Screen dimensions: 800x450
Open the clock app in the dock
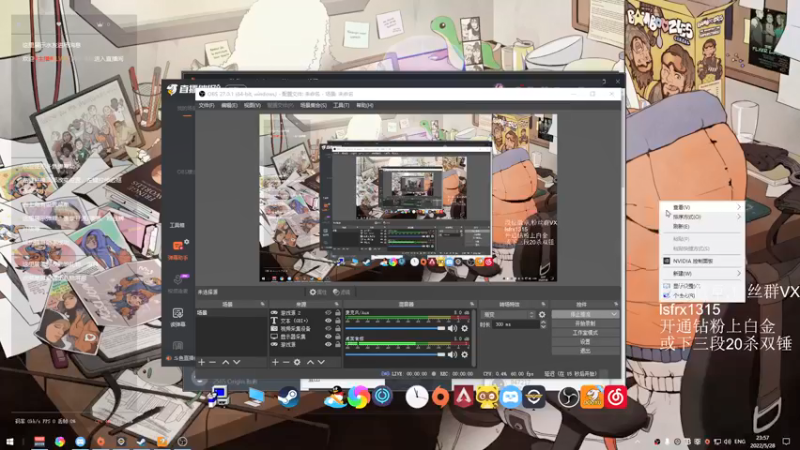[417, 397]
